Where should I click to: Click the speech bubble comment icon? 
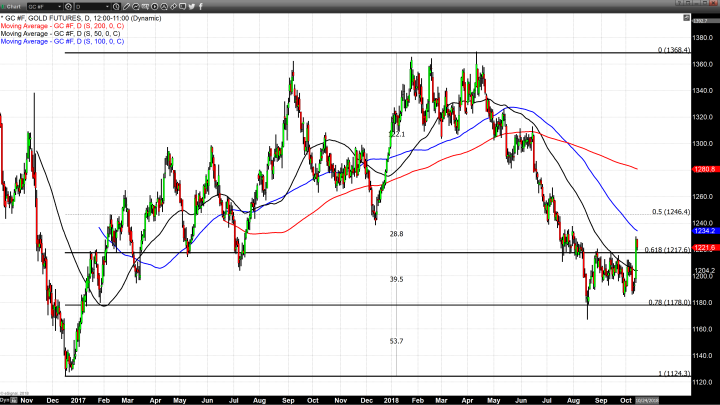click(x=182, y=6)
